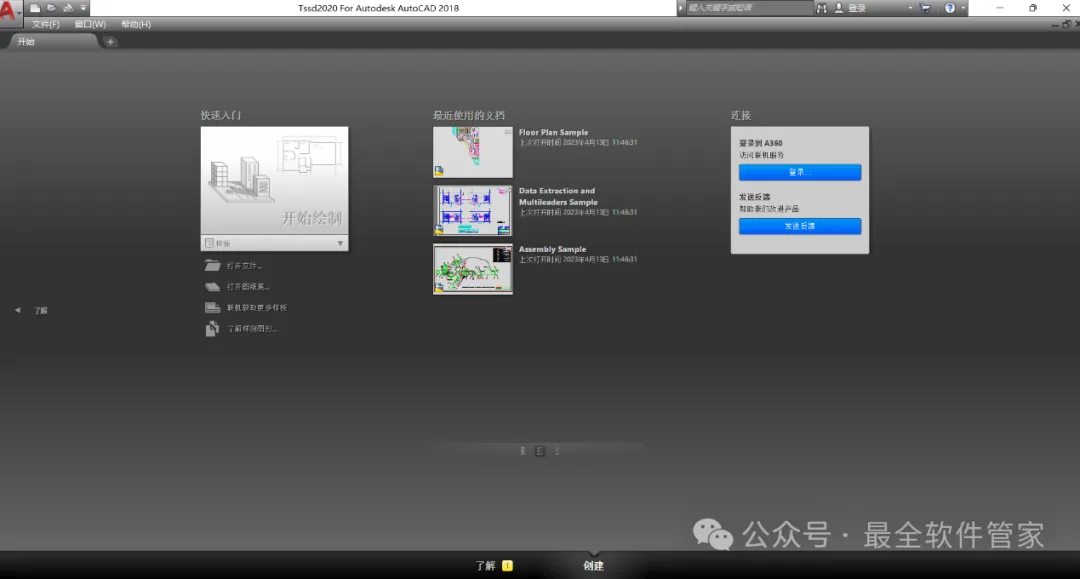Close the inner drawing window
This screenshot has height=579, width=1080.
click(1077, 24)
